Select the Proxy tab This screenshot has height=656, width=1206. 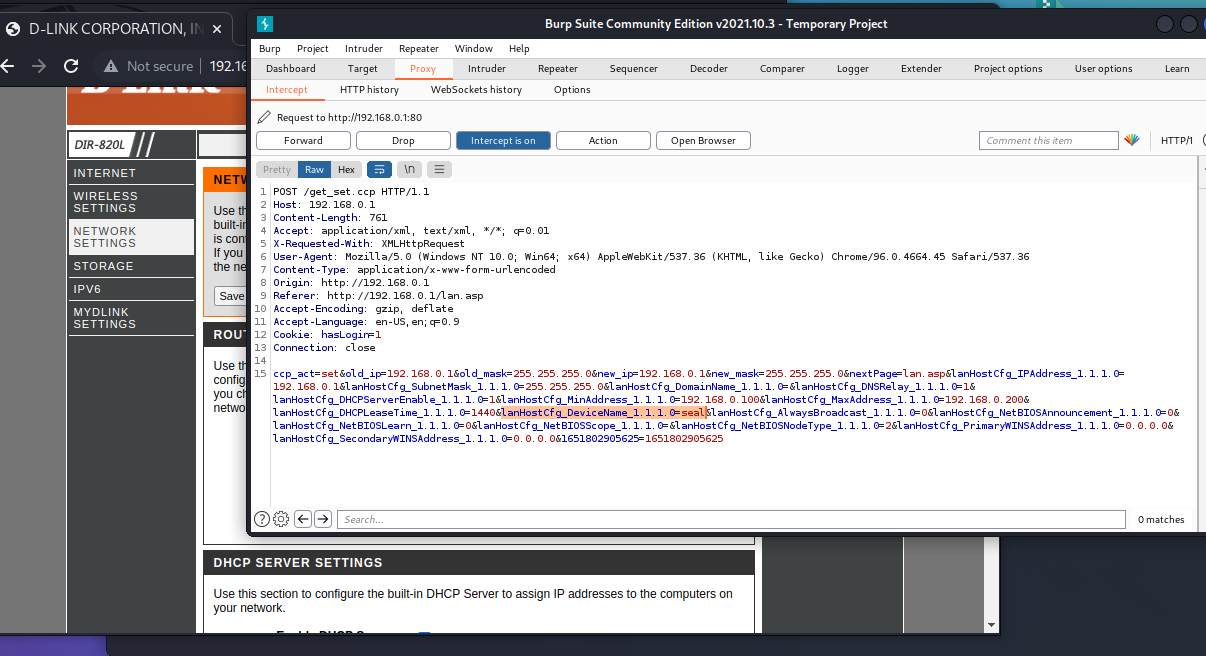(423, 69)
